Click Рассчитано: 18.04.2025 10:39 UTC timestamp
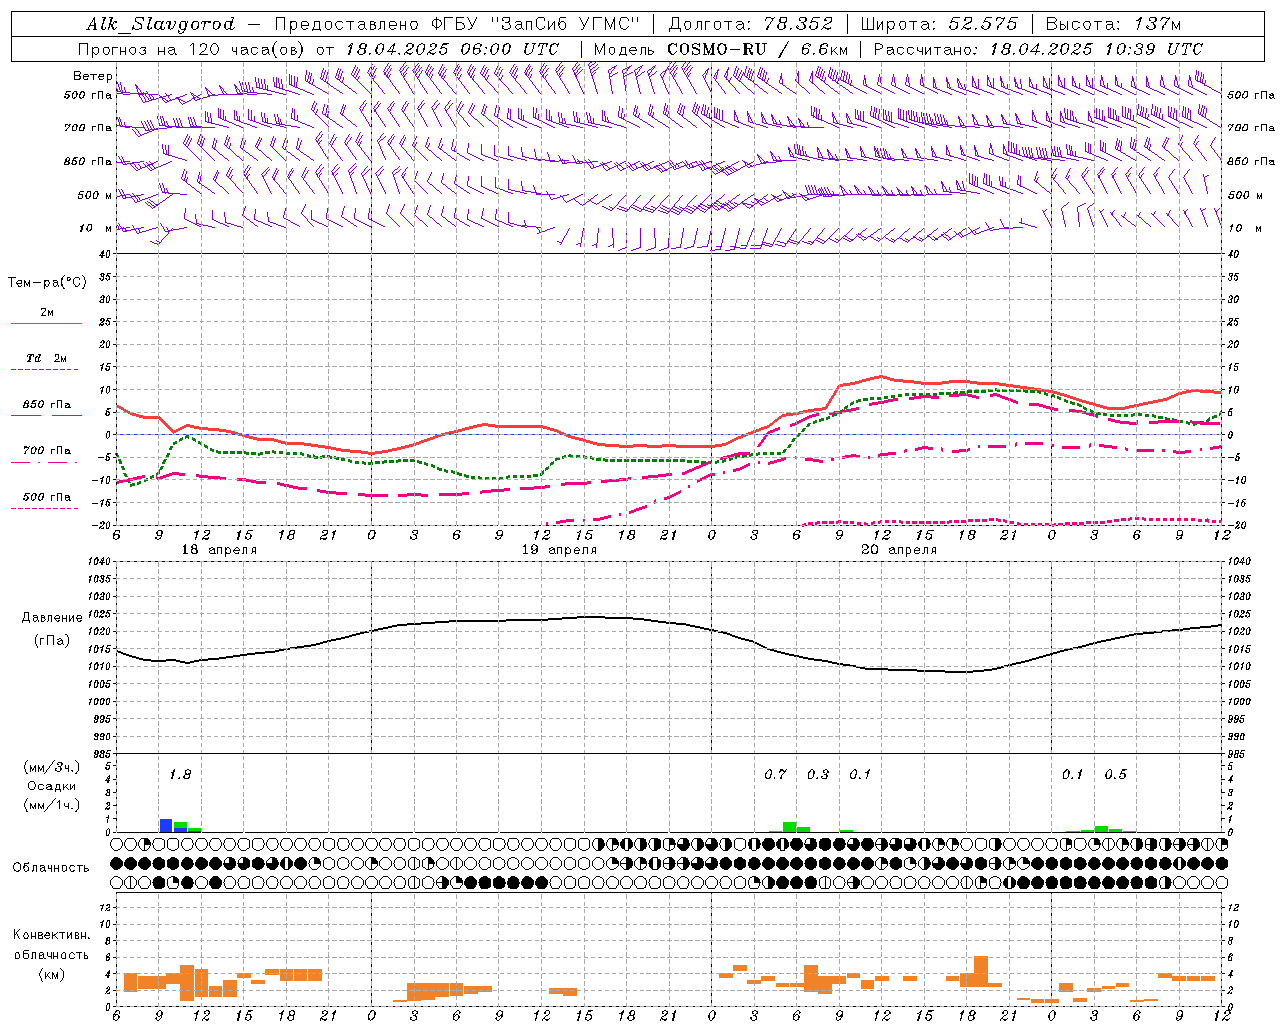Image resolution: width=1280 pixels, height=1024 pixels. click(1038, 49)
